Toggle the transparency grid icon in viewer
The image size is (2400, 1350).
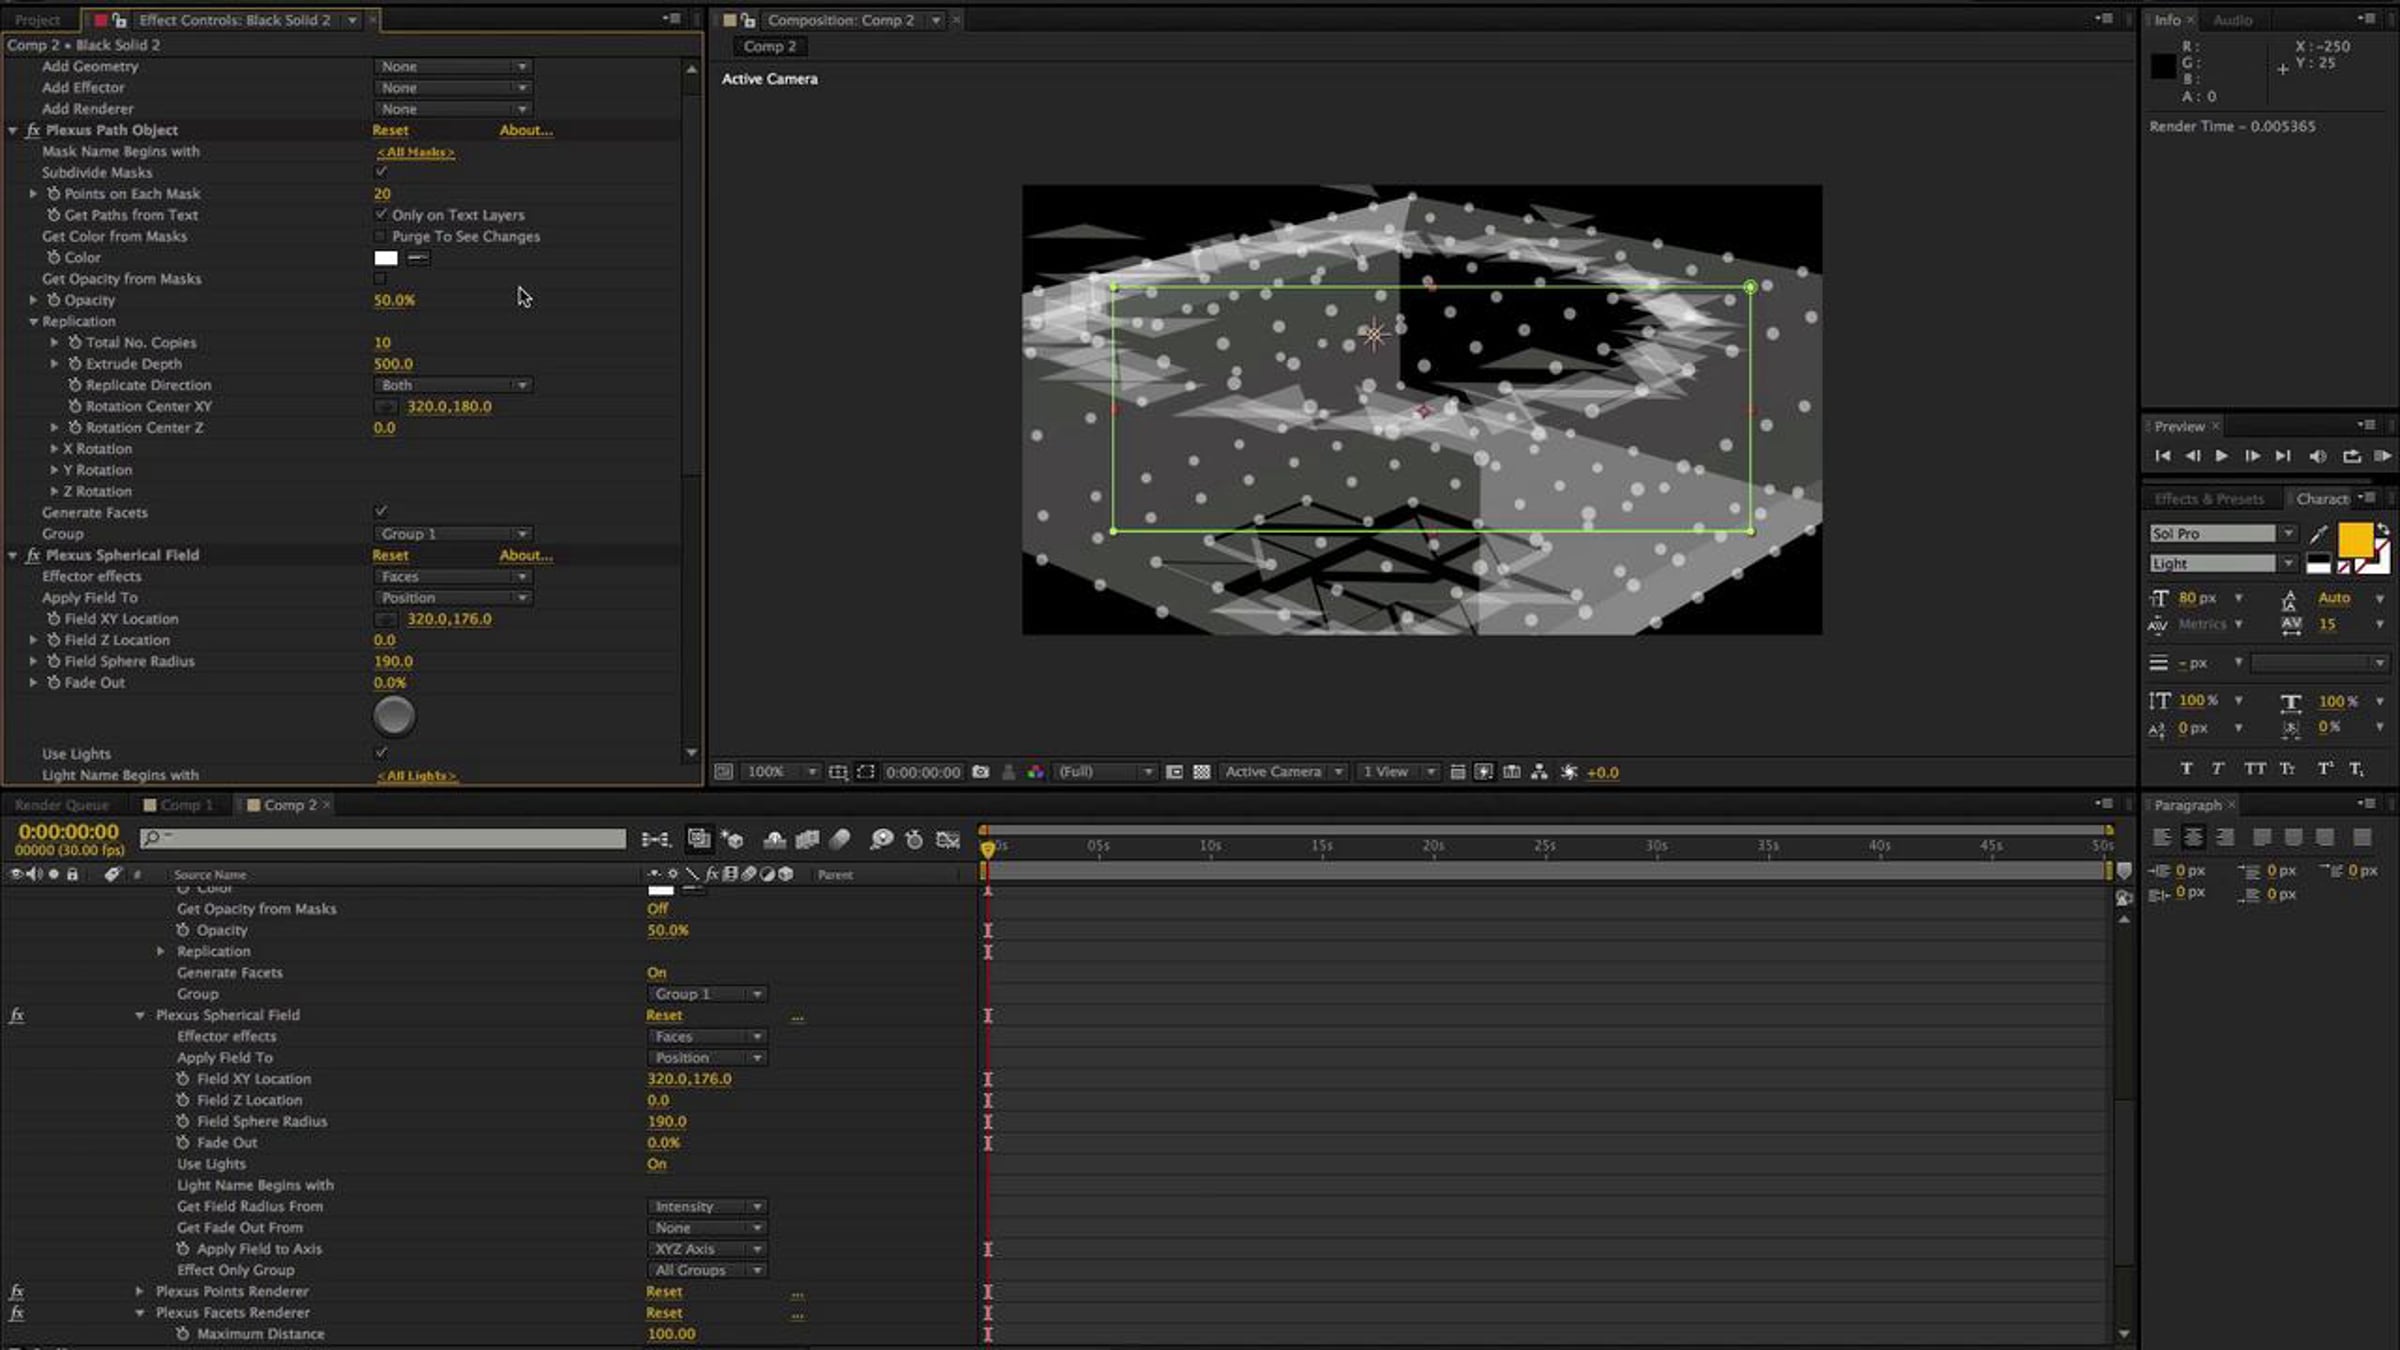pyautogui.click(x=1202, y=772)
